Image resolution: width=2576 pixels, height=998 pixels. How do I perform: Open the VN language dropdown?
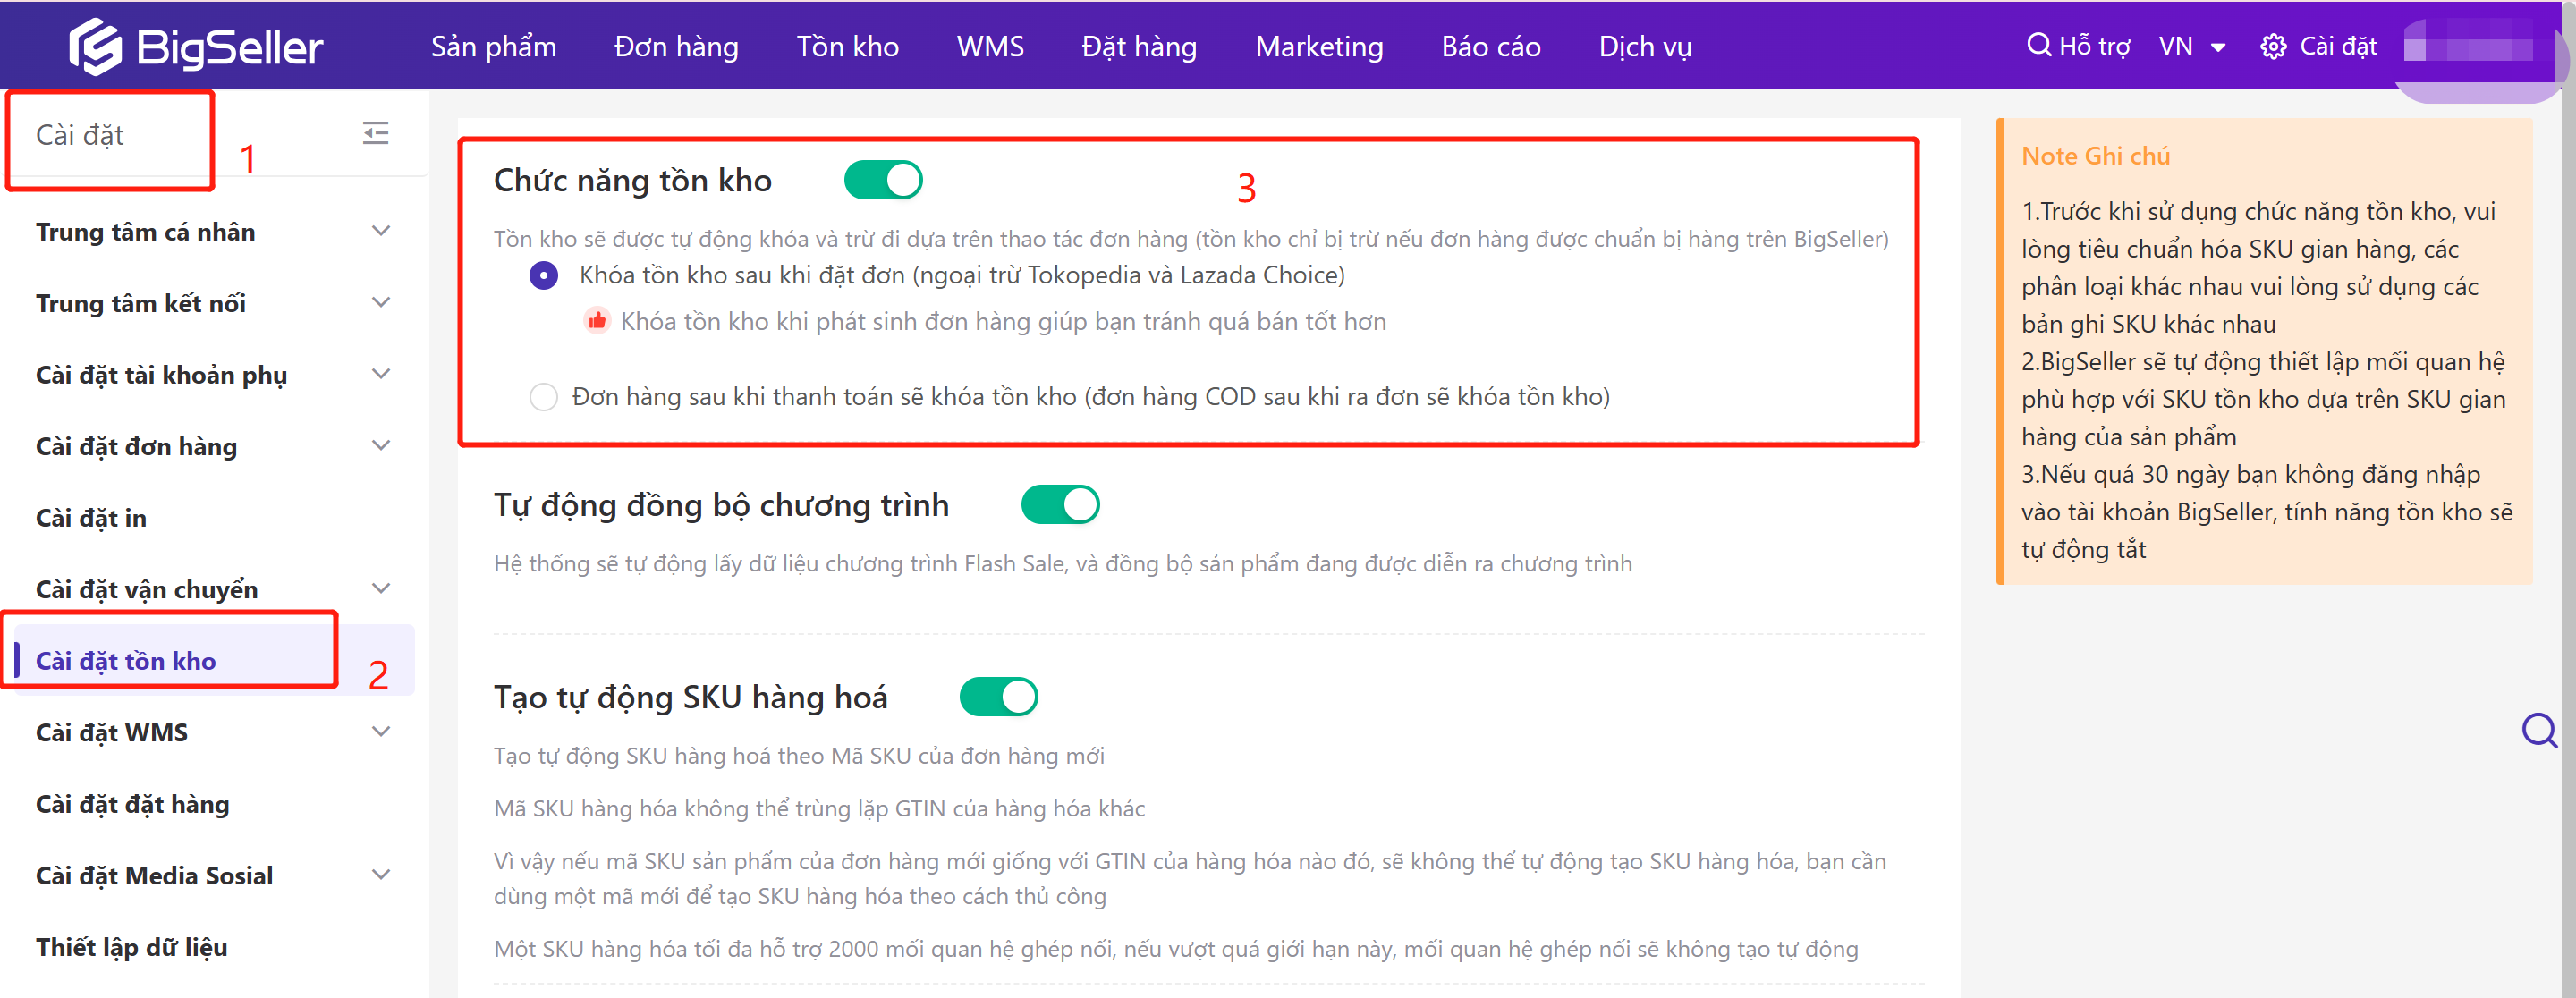tap(2191, 47)
